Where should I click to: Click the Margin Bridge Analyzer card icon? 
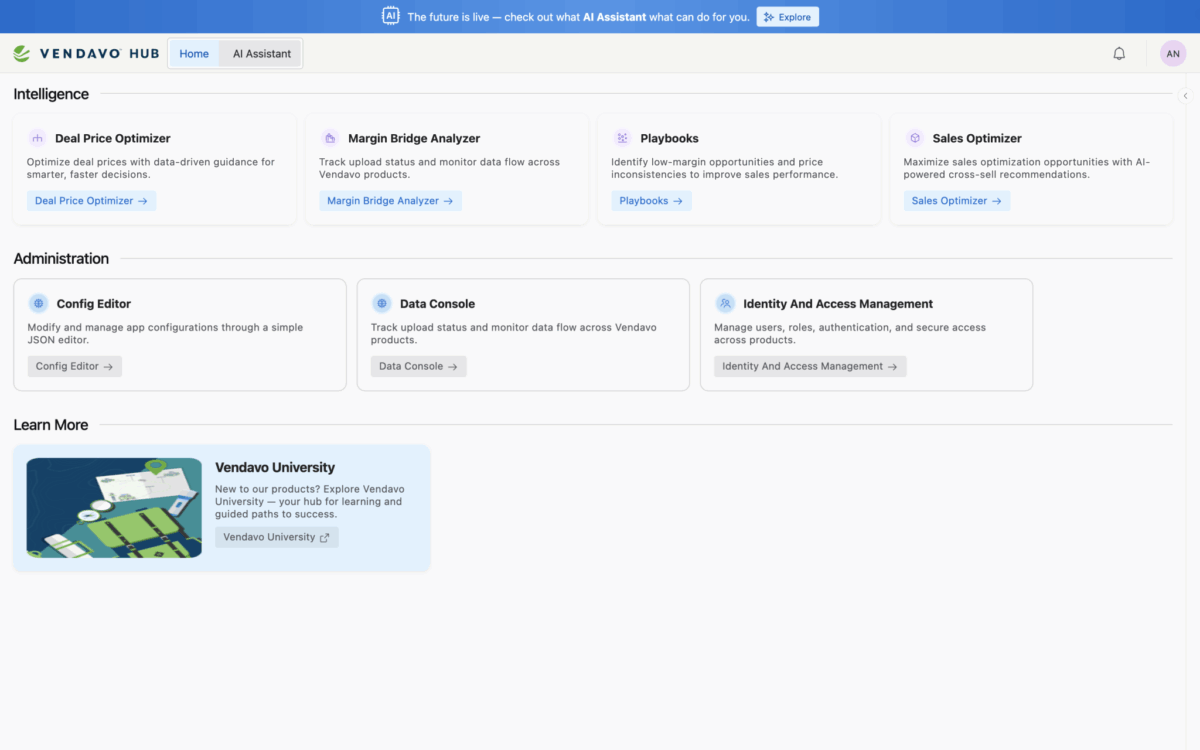click(x=330, y=138)
